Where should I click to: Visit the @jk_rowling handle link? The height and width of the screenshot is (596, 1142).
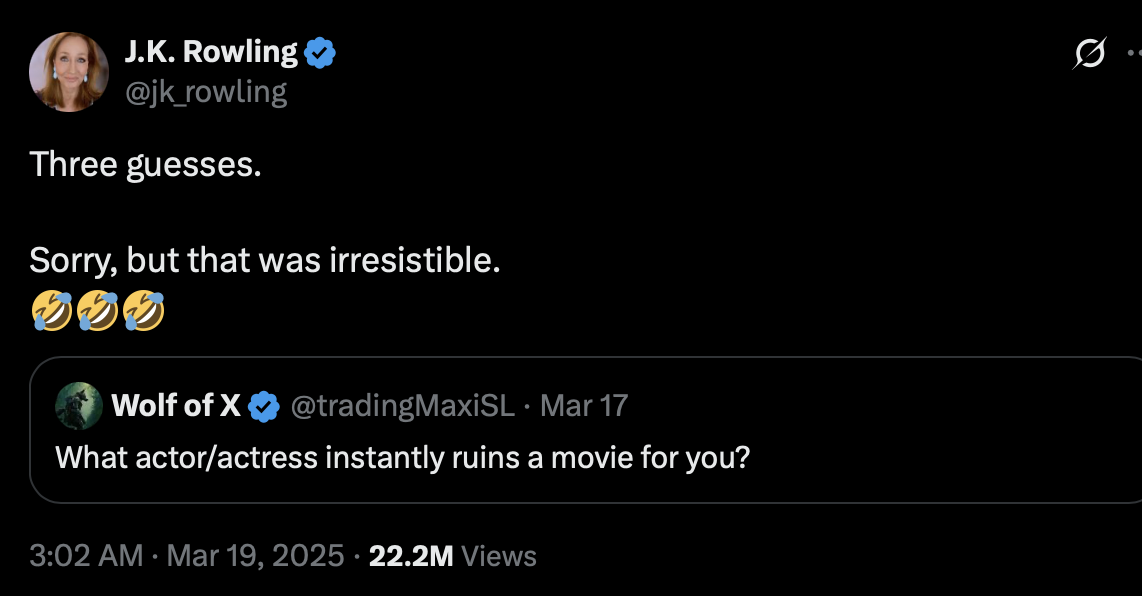tap(204, 92)
